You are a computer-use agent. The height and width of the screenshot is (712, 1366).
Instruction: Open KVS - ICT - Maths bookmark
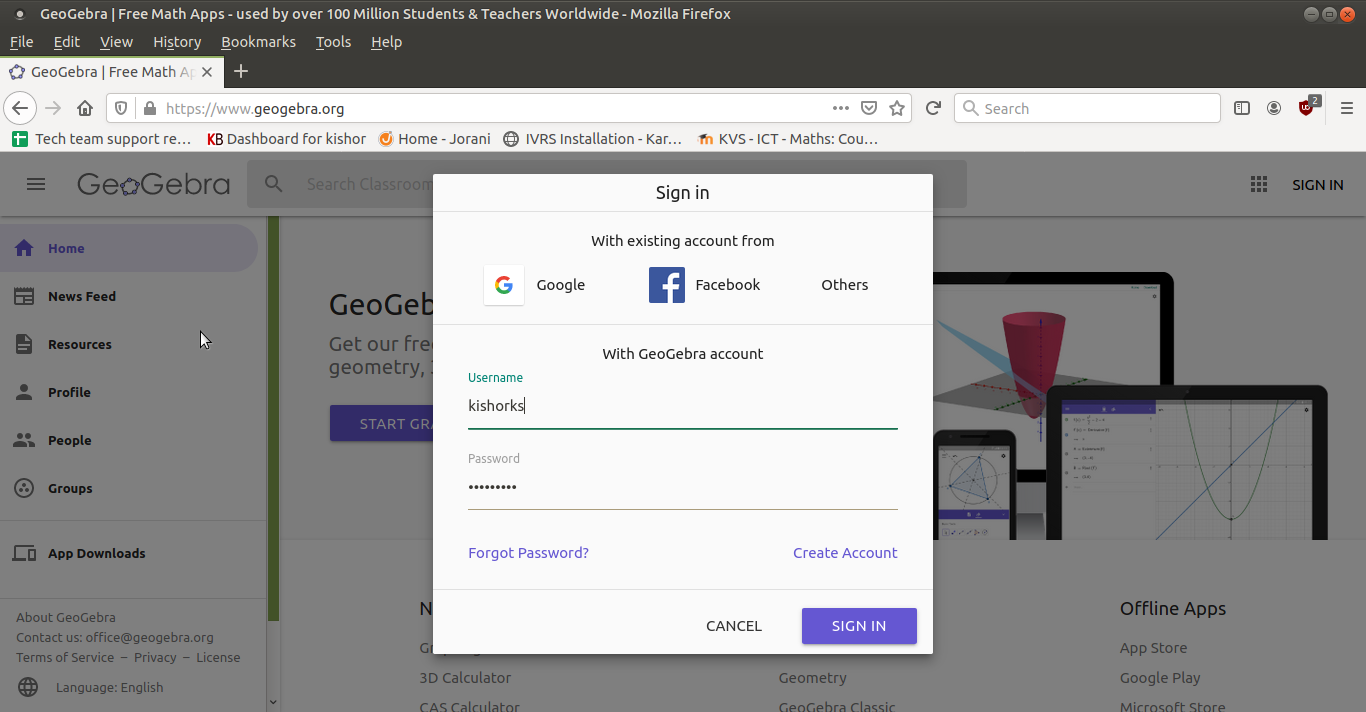point(786,139)
